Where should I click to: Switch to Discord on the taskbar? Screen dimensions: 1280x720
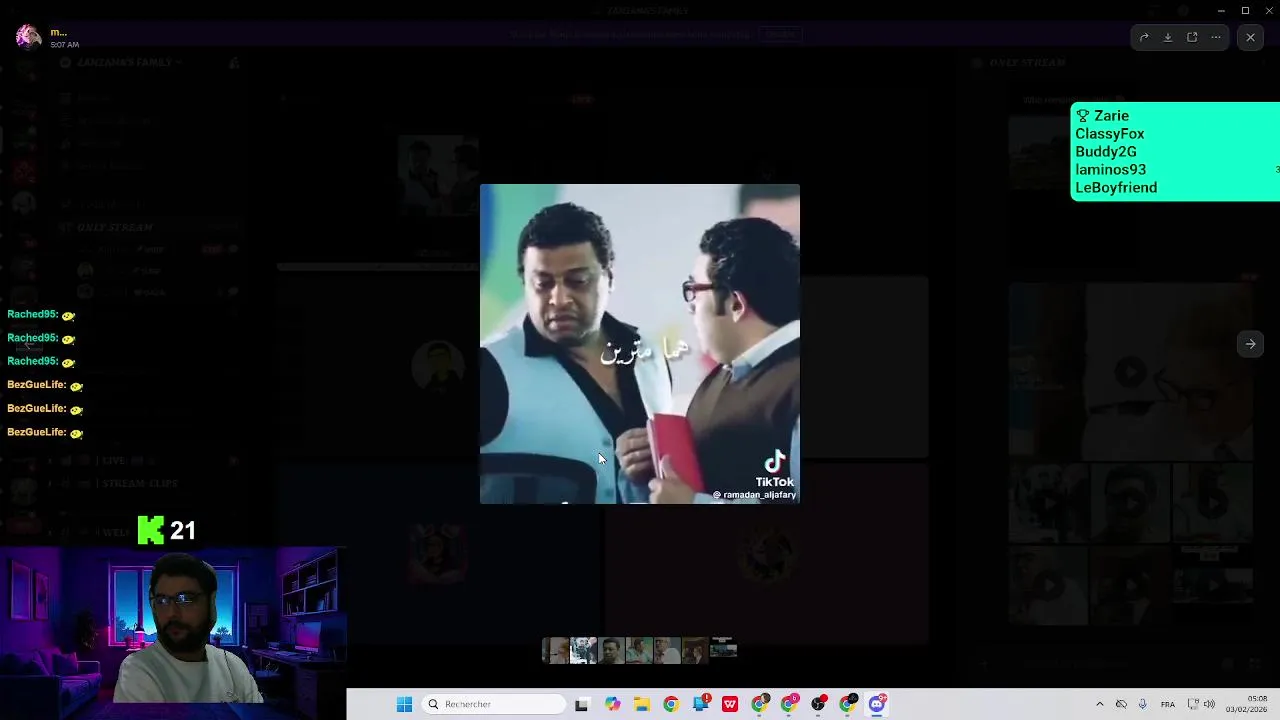[877, 704]
